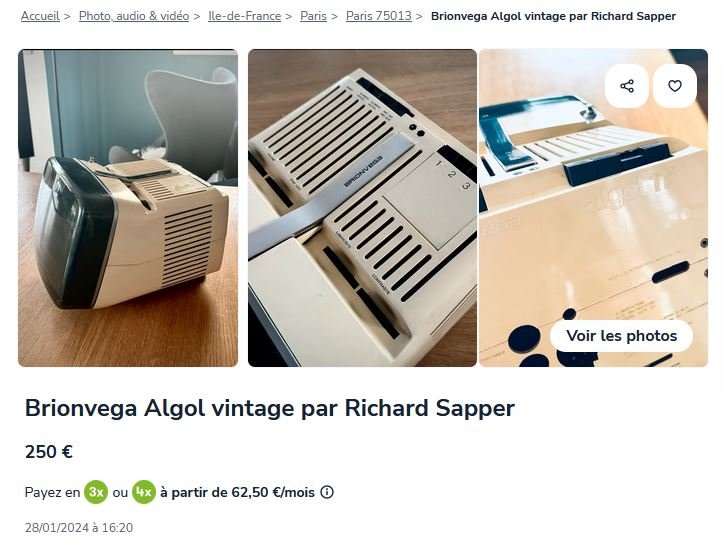
Task: Open the Ile-de-France breadcrumb
Action: 244,16
